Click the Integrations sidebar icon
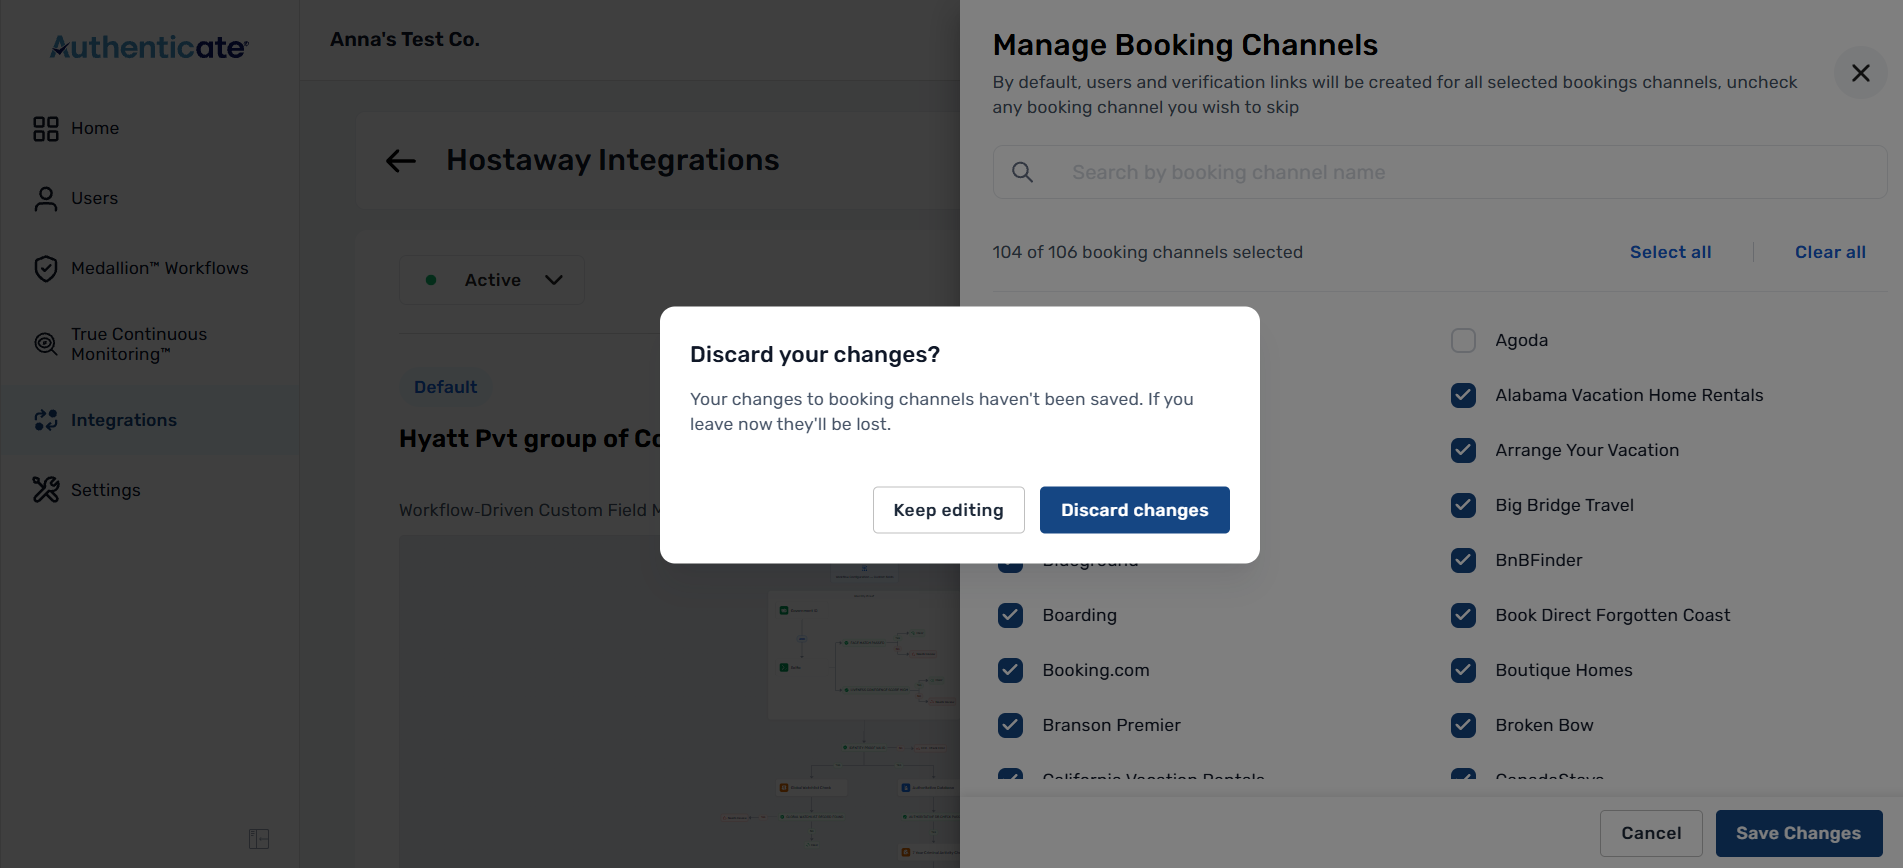This screenshot has height=868, width=1903. click(x=46, y=421)
